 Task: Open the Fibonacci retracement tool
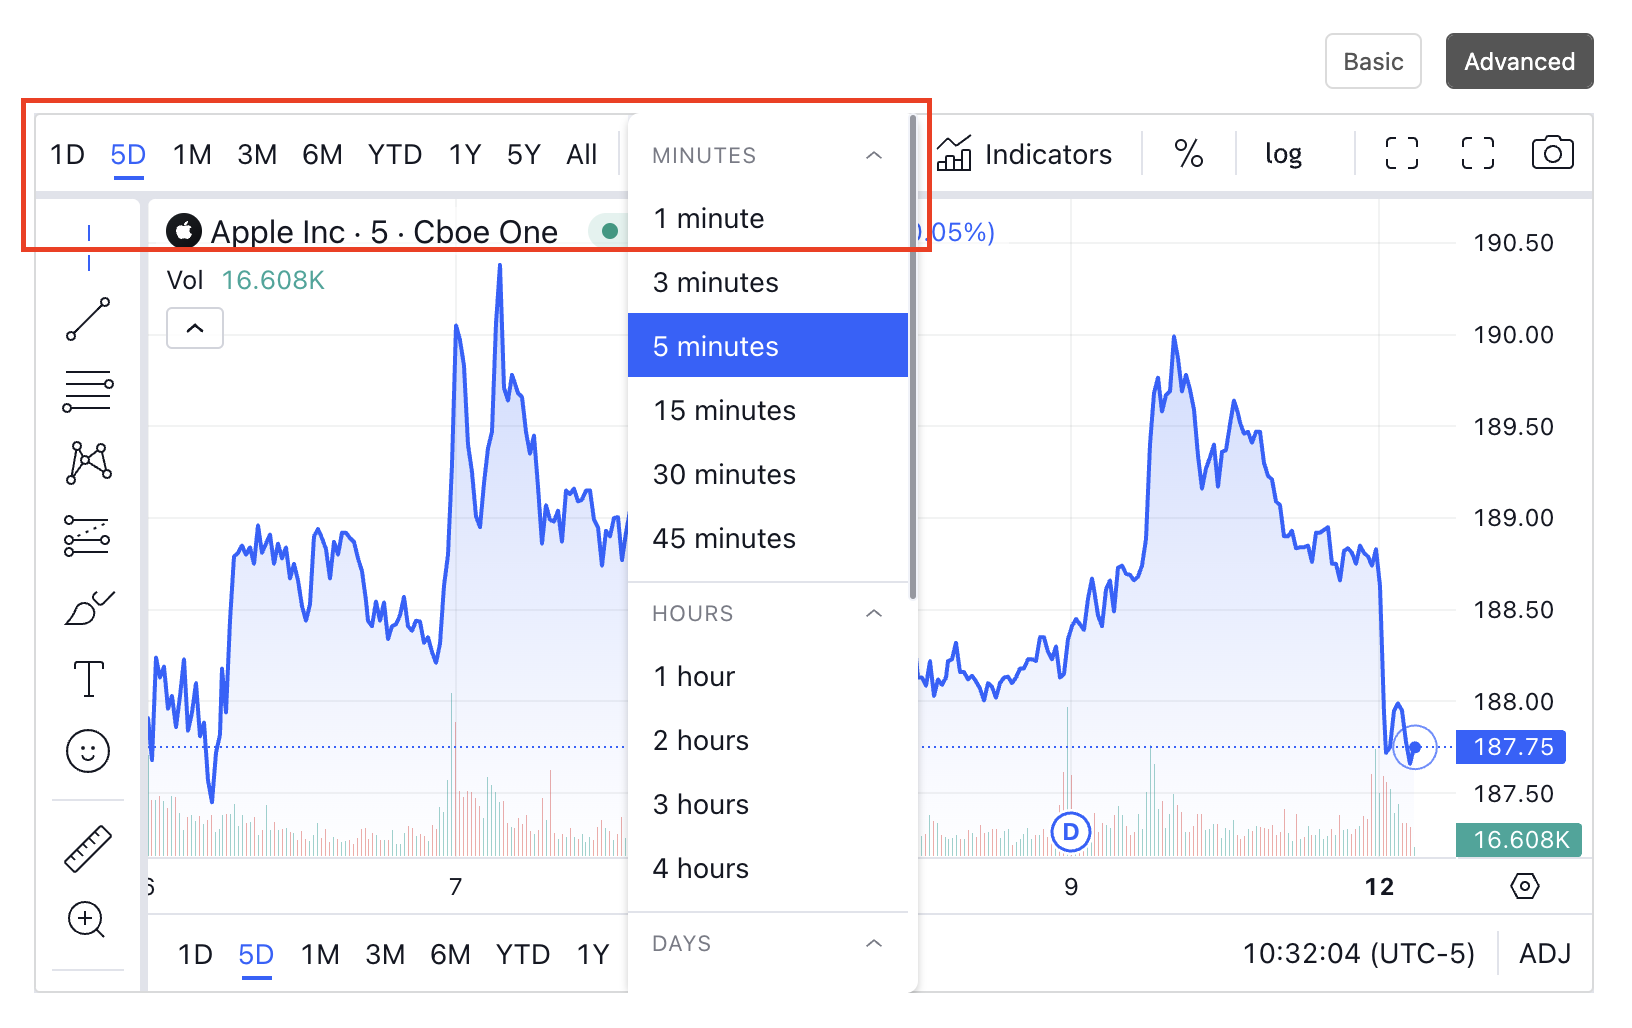pos(88,390)
